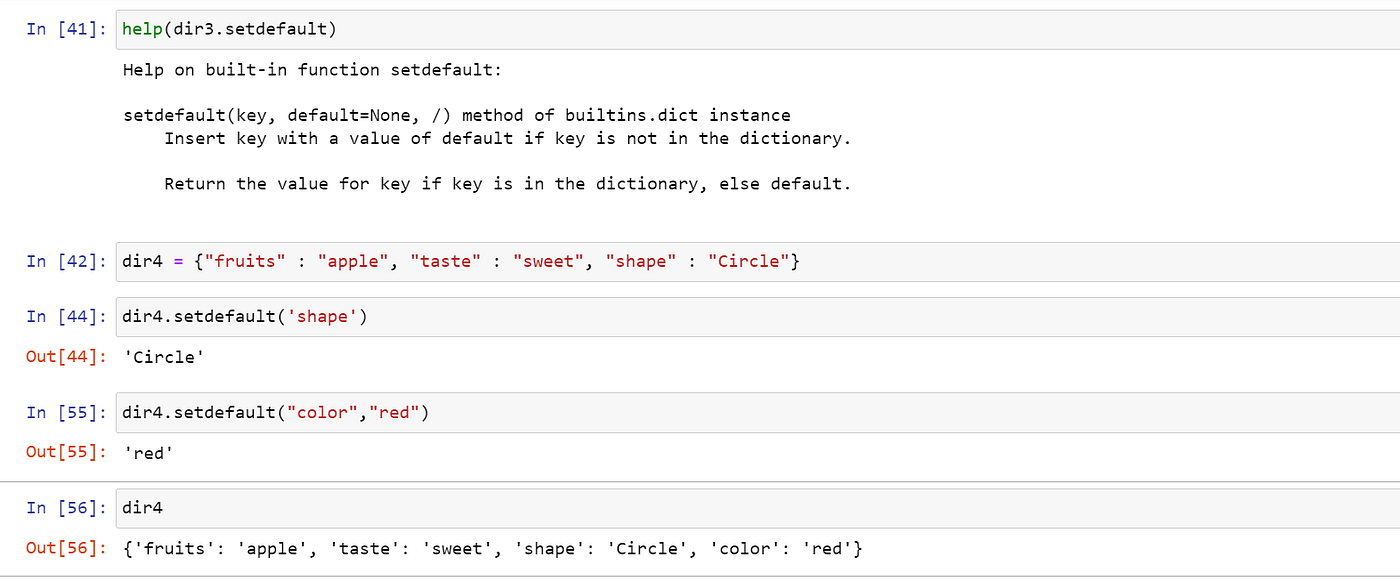Click the Out[55] output prompt
The width and height of the screenshot is (1400, 580).
66,452
